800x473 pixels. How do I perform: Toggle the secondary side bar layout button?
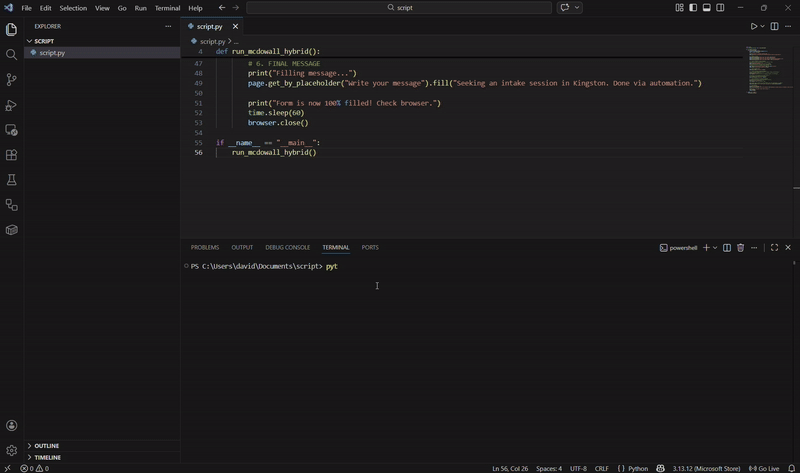coord(720,8)
